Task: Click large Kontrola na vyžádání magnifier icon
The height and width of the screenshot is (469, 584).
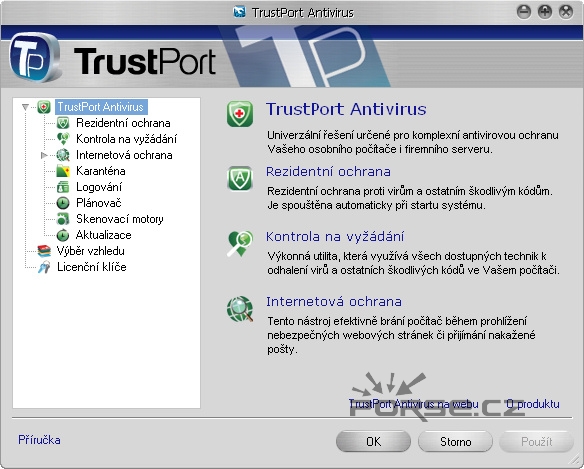Action: click(240, 244)
